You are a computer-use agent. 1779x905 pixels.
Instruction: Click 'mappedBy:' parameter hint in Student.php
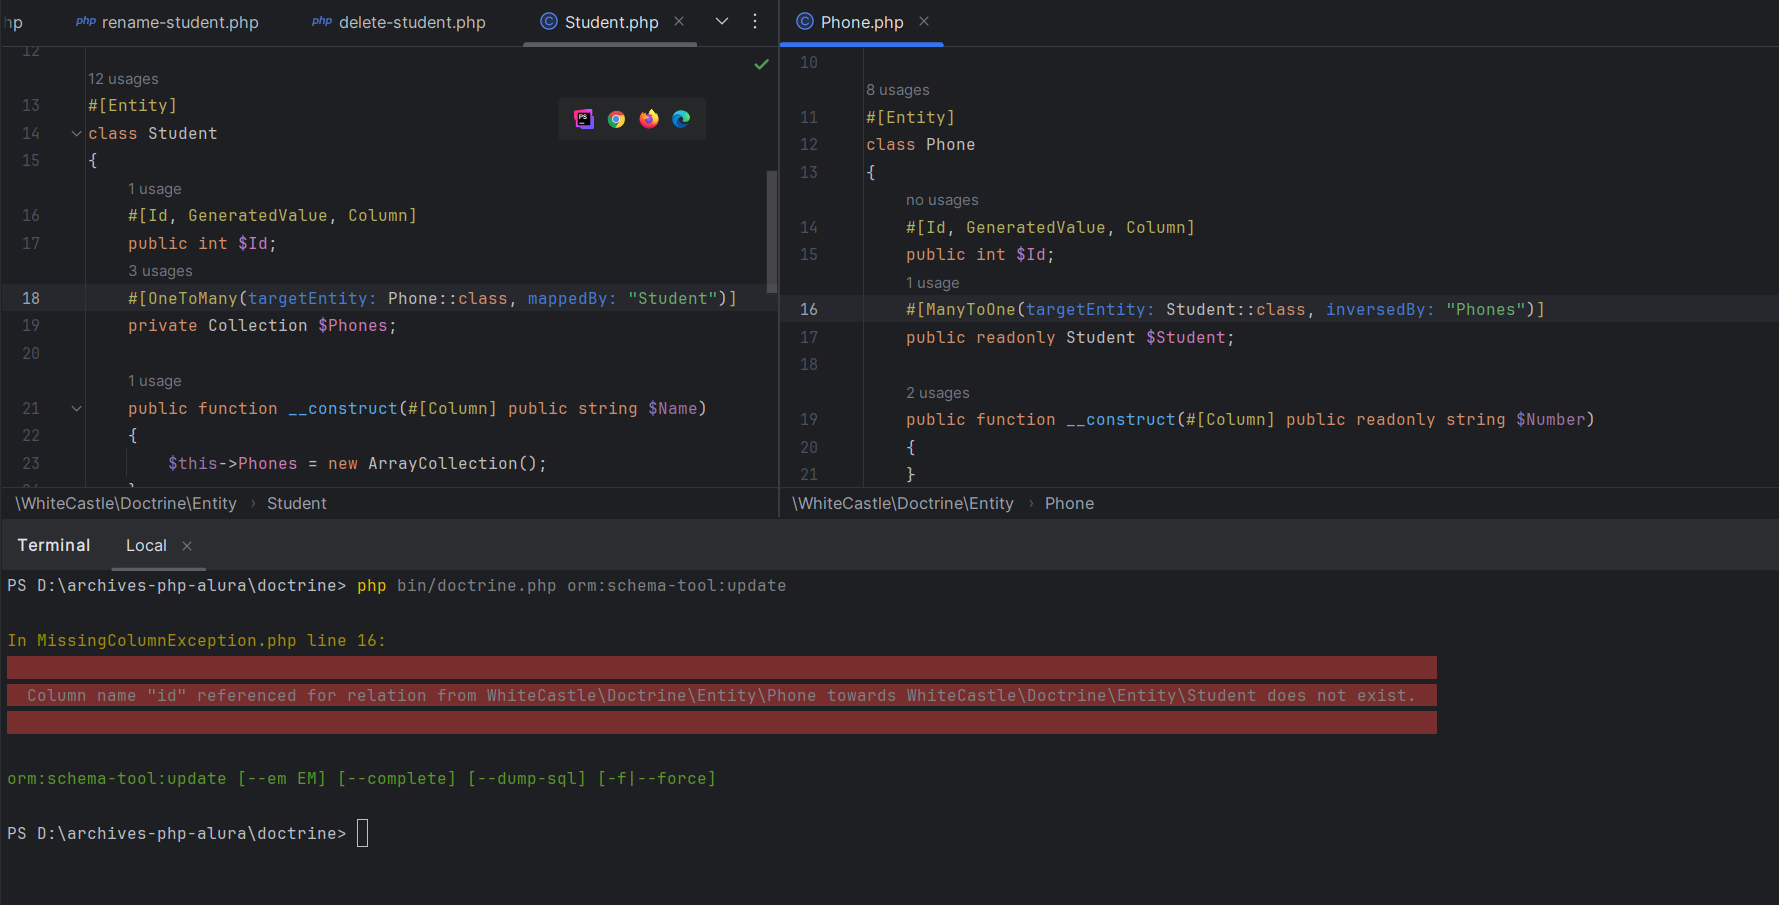point(572,298)
